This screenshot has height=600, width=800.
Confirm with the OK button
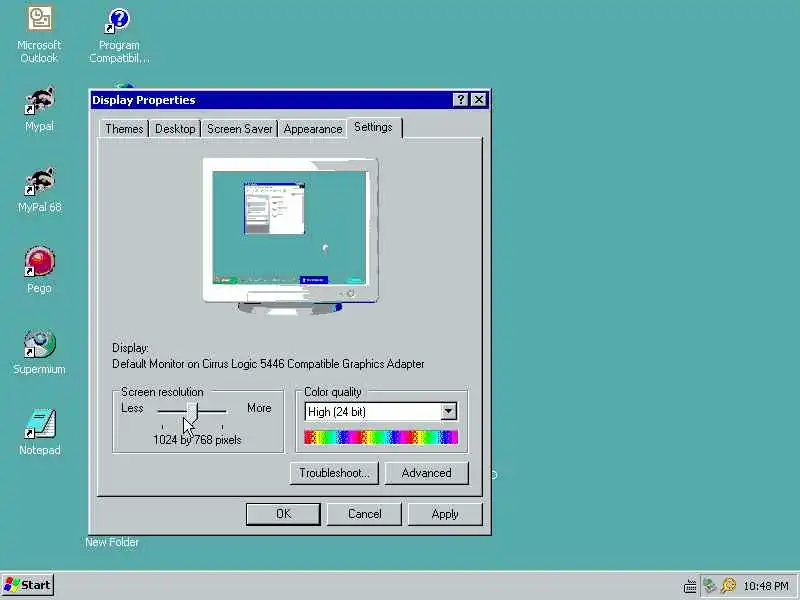(x=283, y=514)
